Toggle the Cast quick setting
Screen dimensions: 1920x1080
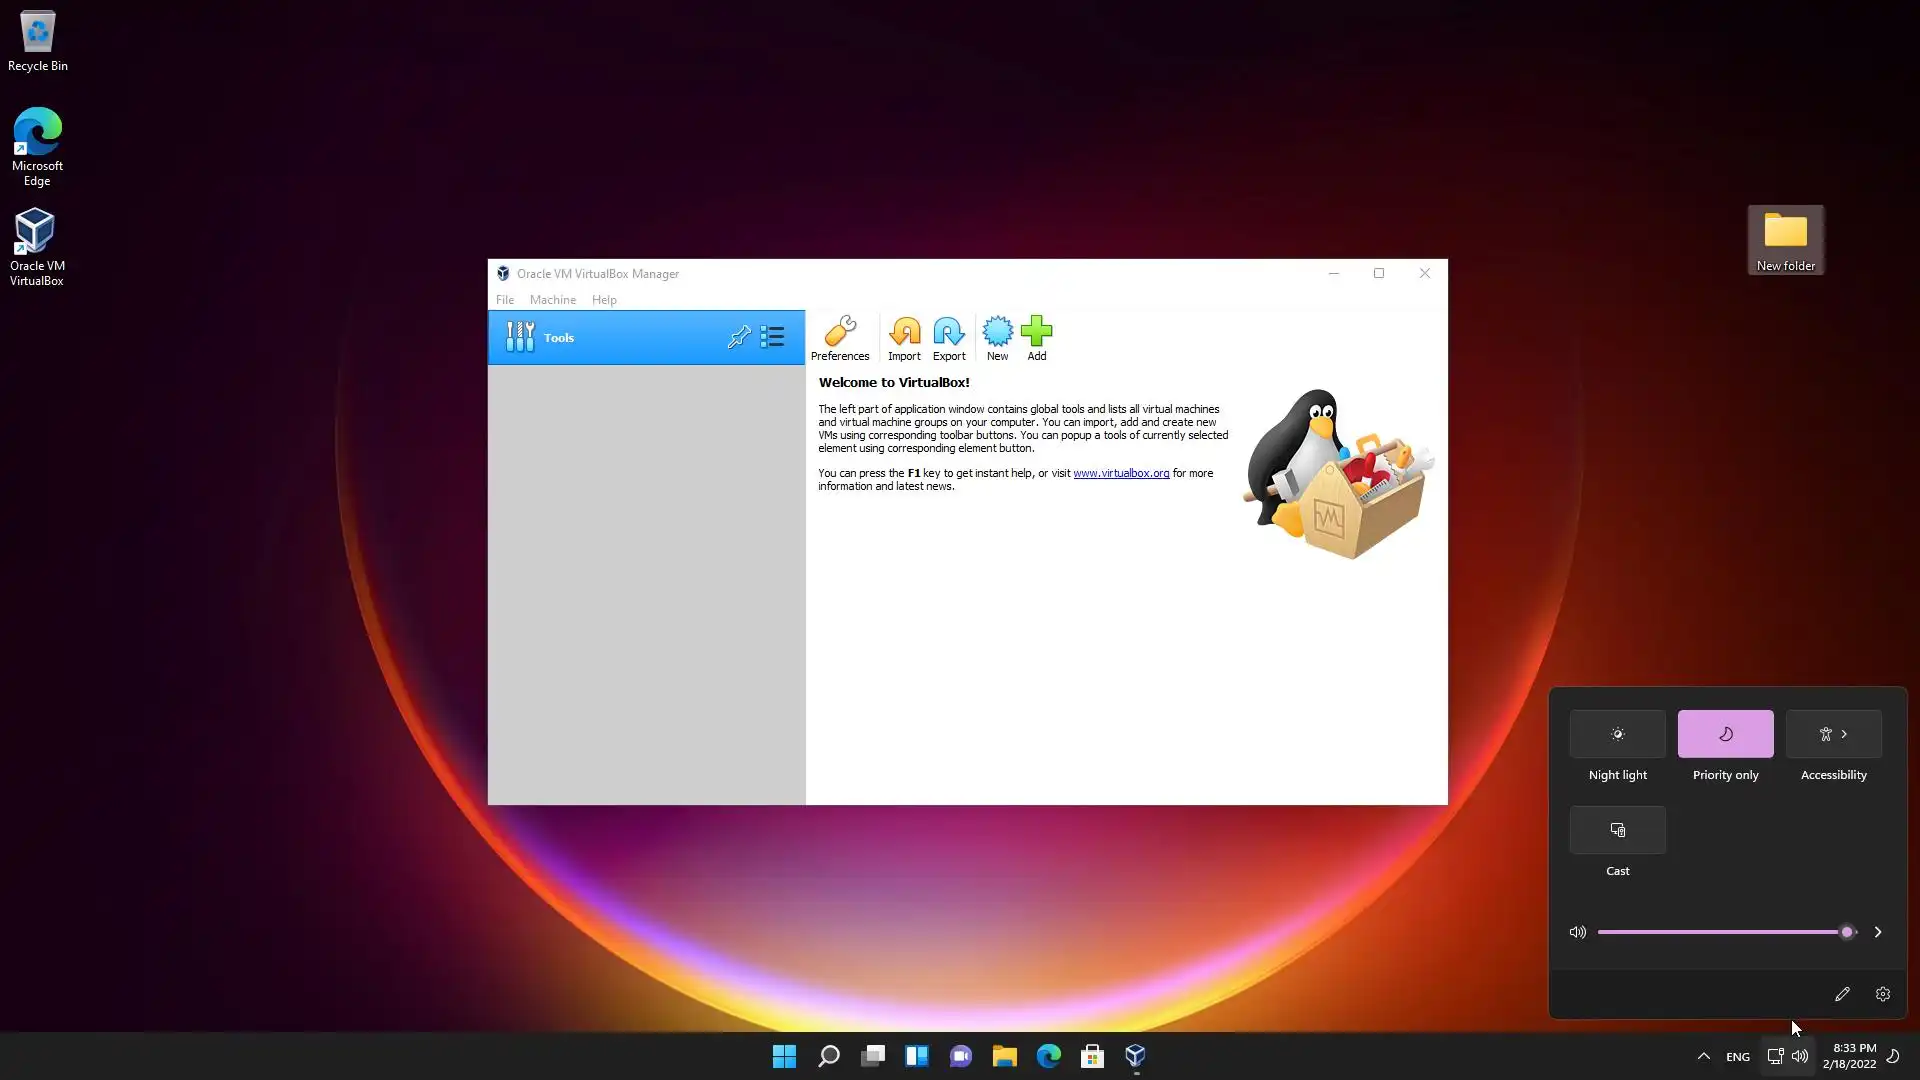coord(1617,830)
